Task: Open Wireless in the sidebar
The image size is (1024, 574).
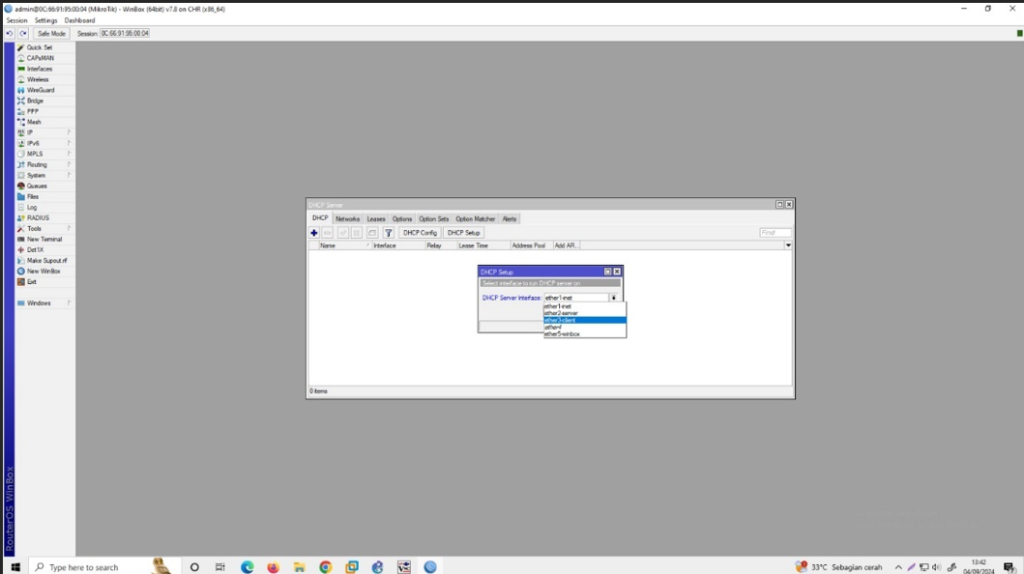Action: 45,80
